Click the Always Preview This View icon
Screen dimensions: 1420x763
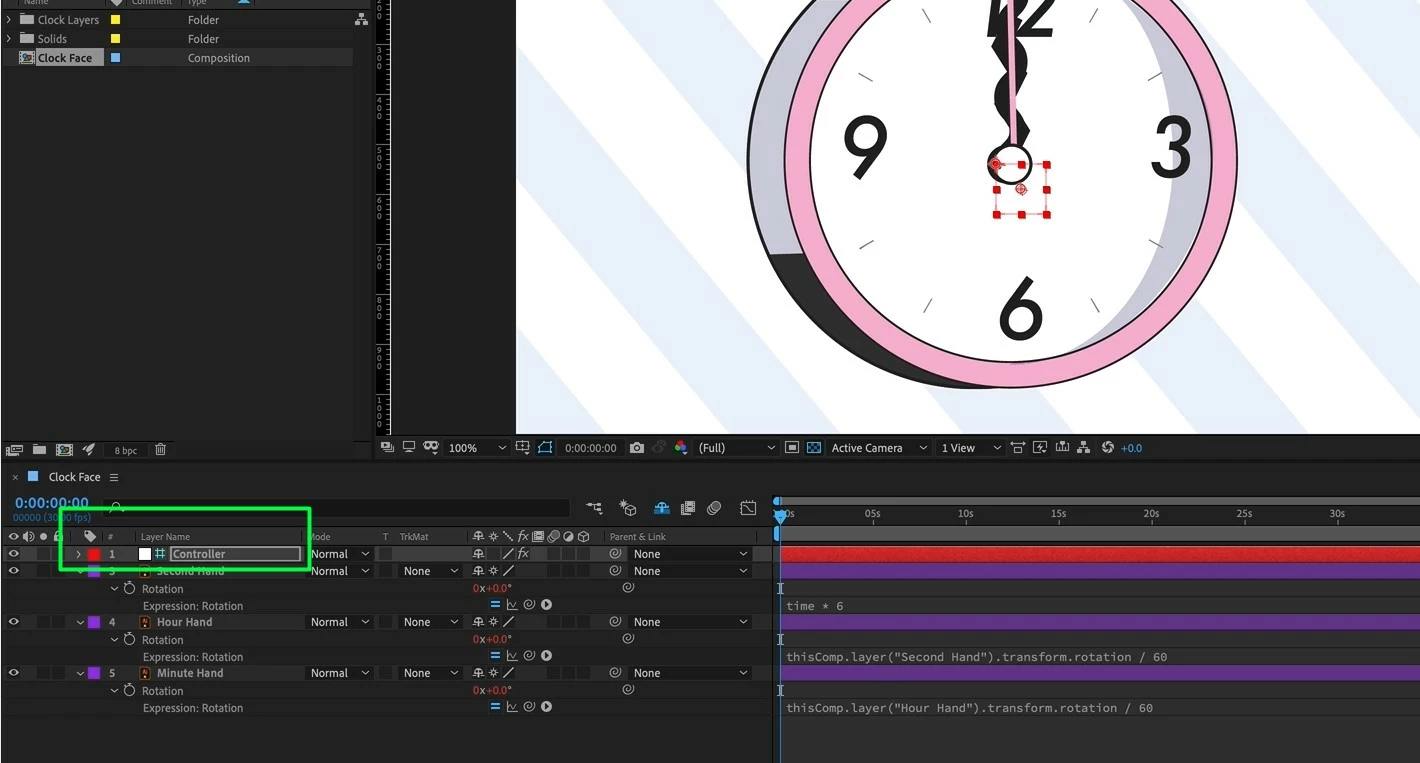pyautogui.click(x=388, y=448)
